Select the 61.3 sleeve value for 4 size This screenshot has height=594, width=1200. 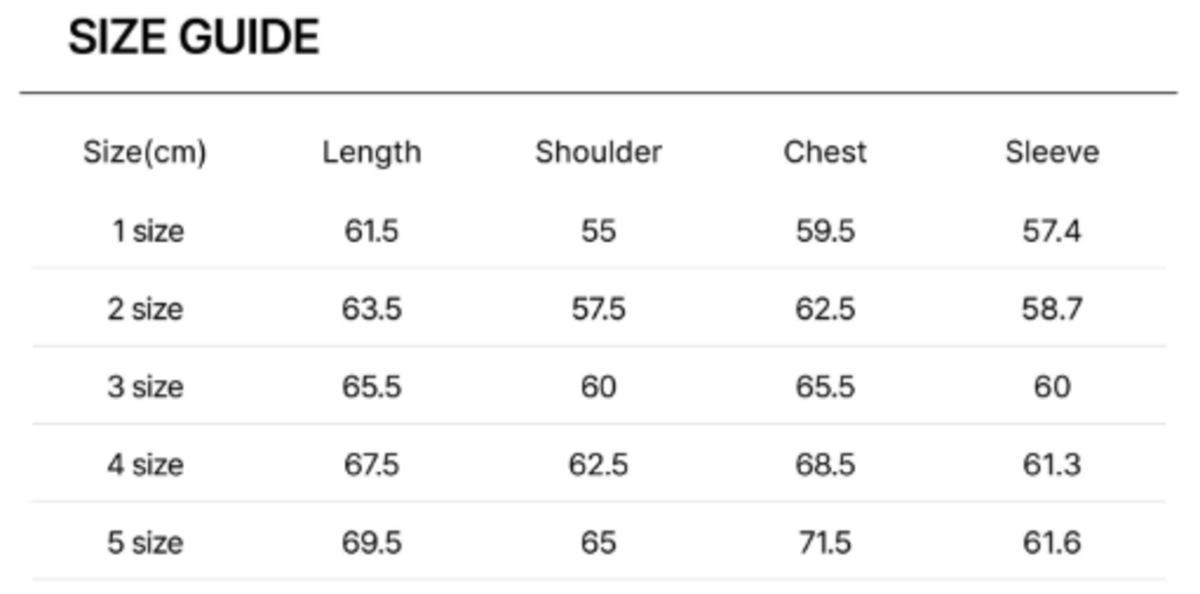click(x=1052, y=465)
